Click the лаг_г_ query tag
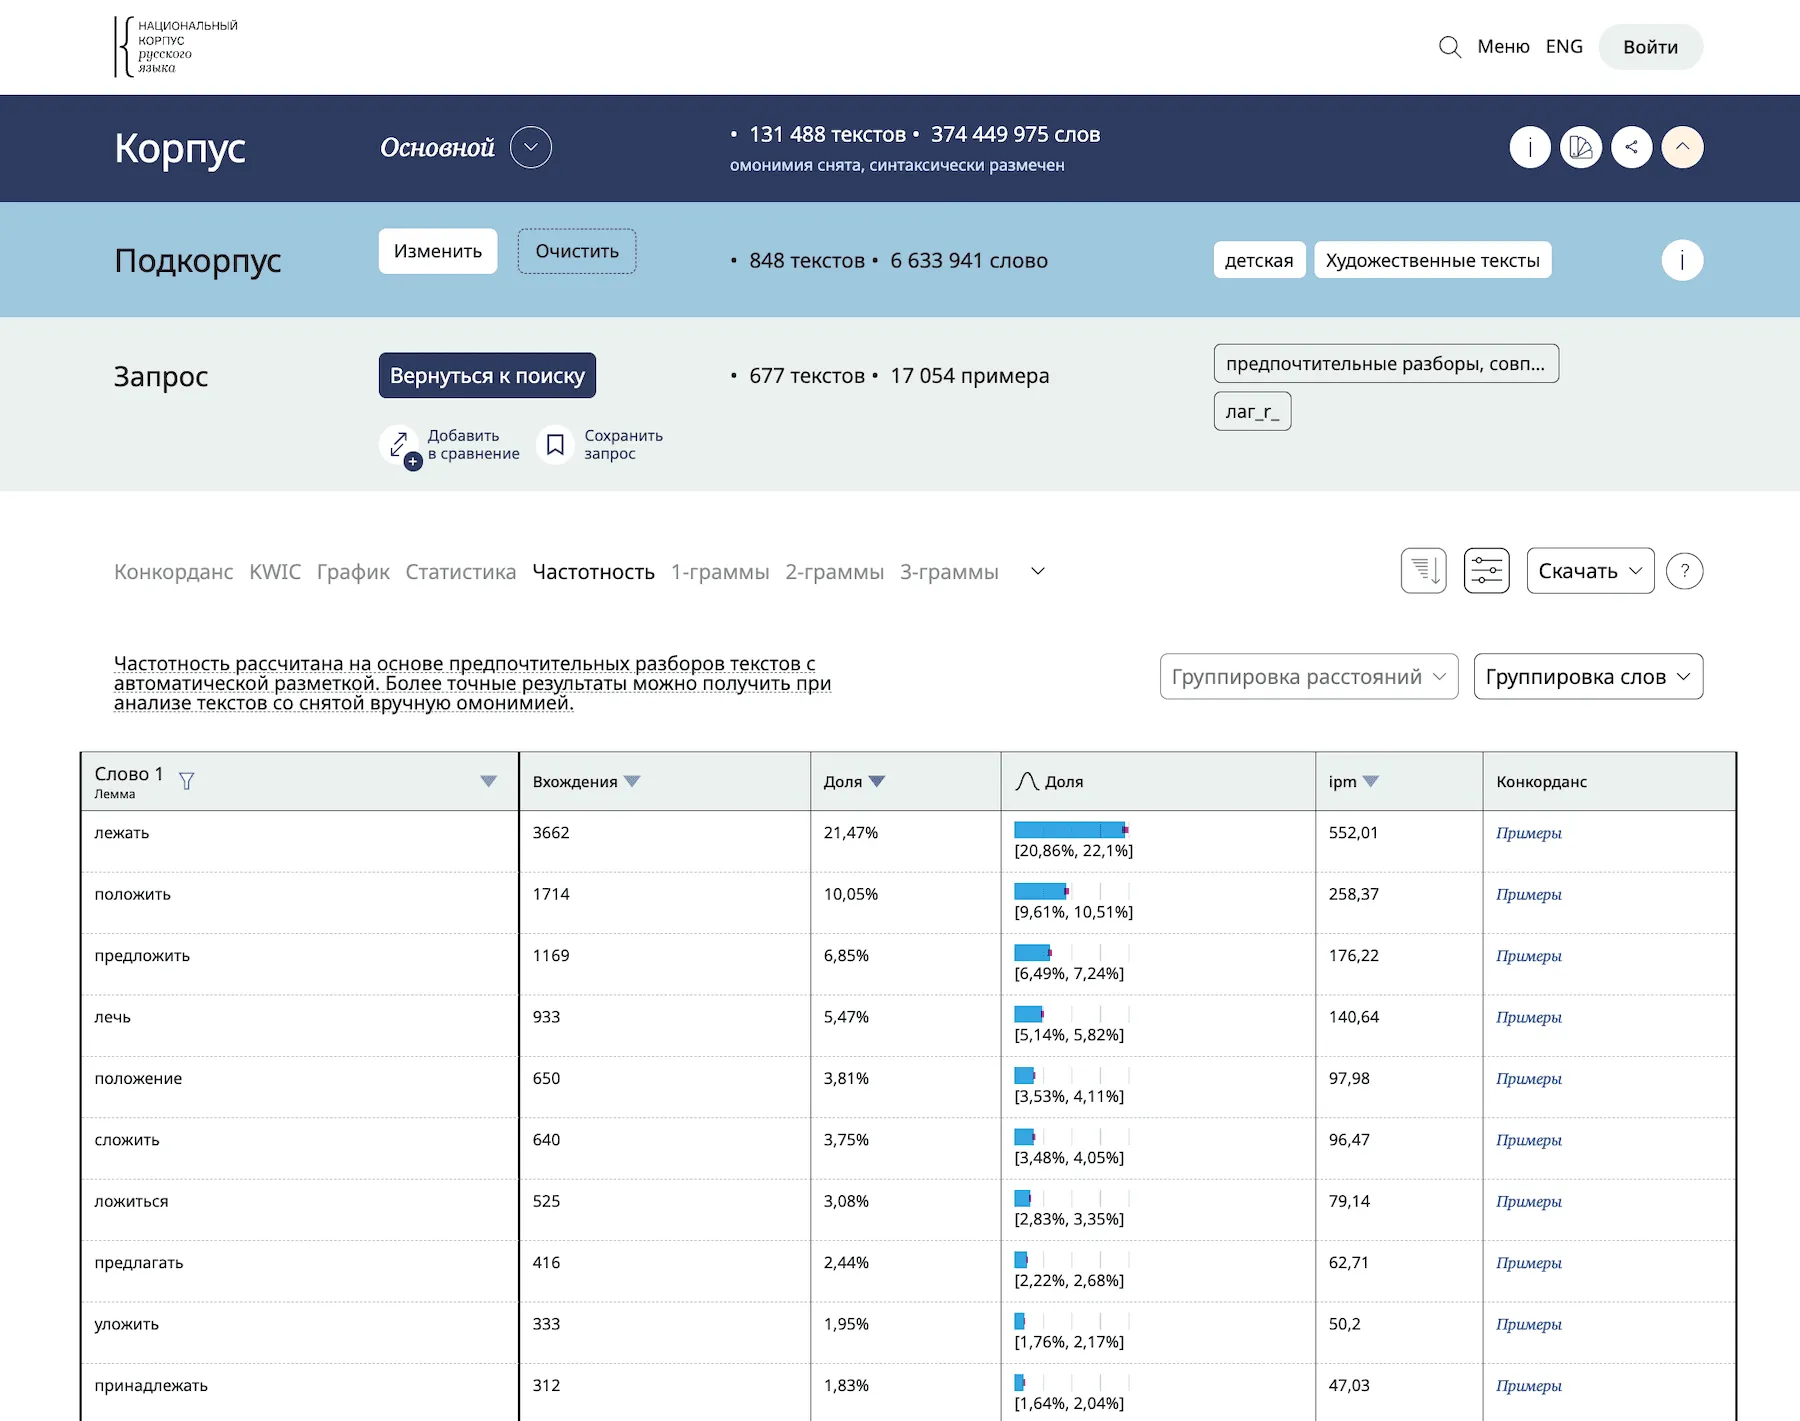Image resolution: width=1800 pixels, height=1421 pixels. (1252, 411)
